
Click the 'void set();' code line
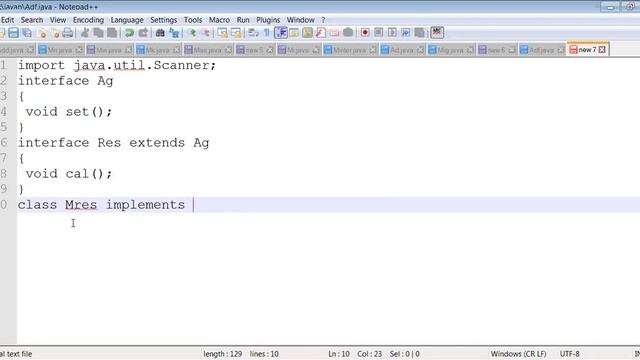(x=69, y=112)
